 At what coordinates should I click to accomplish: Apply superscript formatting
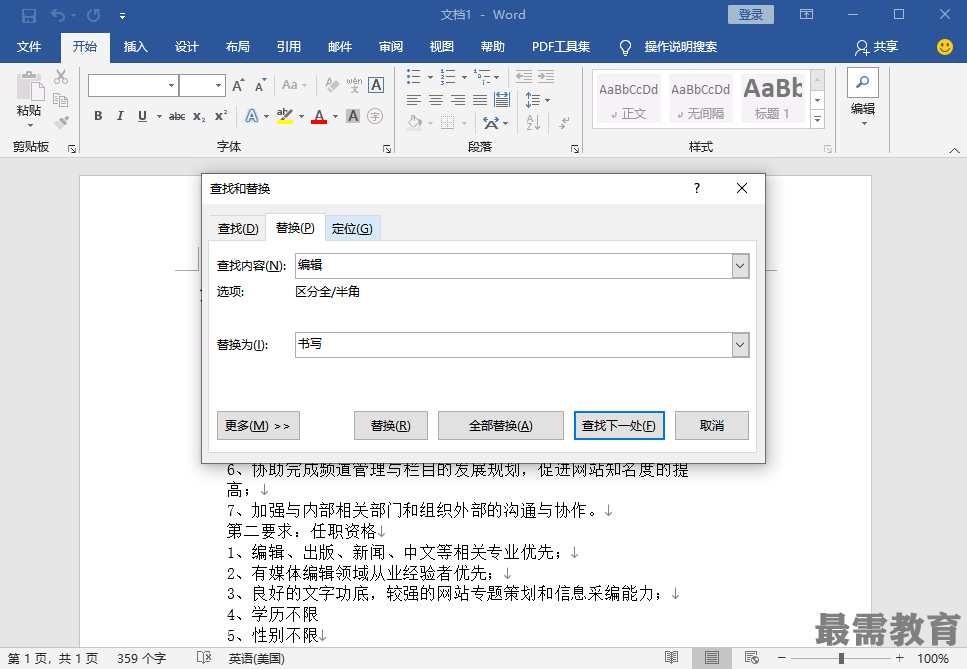[221, 116]
